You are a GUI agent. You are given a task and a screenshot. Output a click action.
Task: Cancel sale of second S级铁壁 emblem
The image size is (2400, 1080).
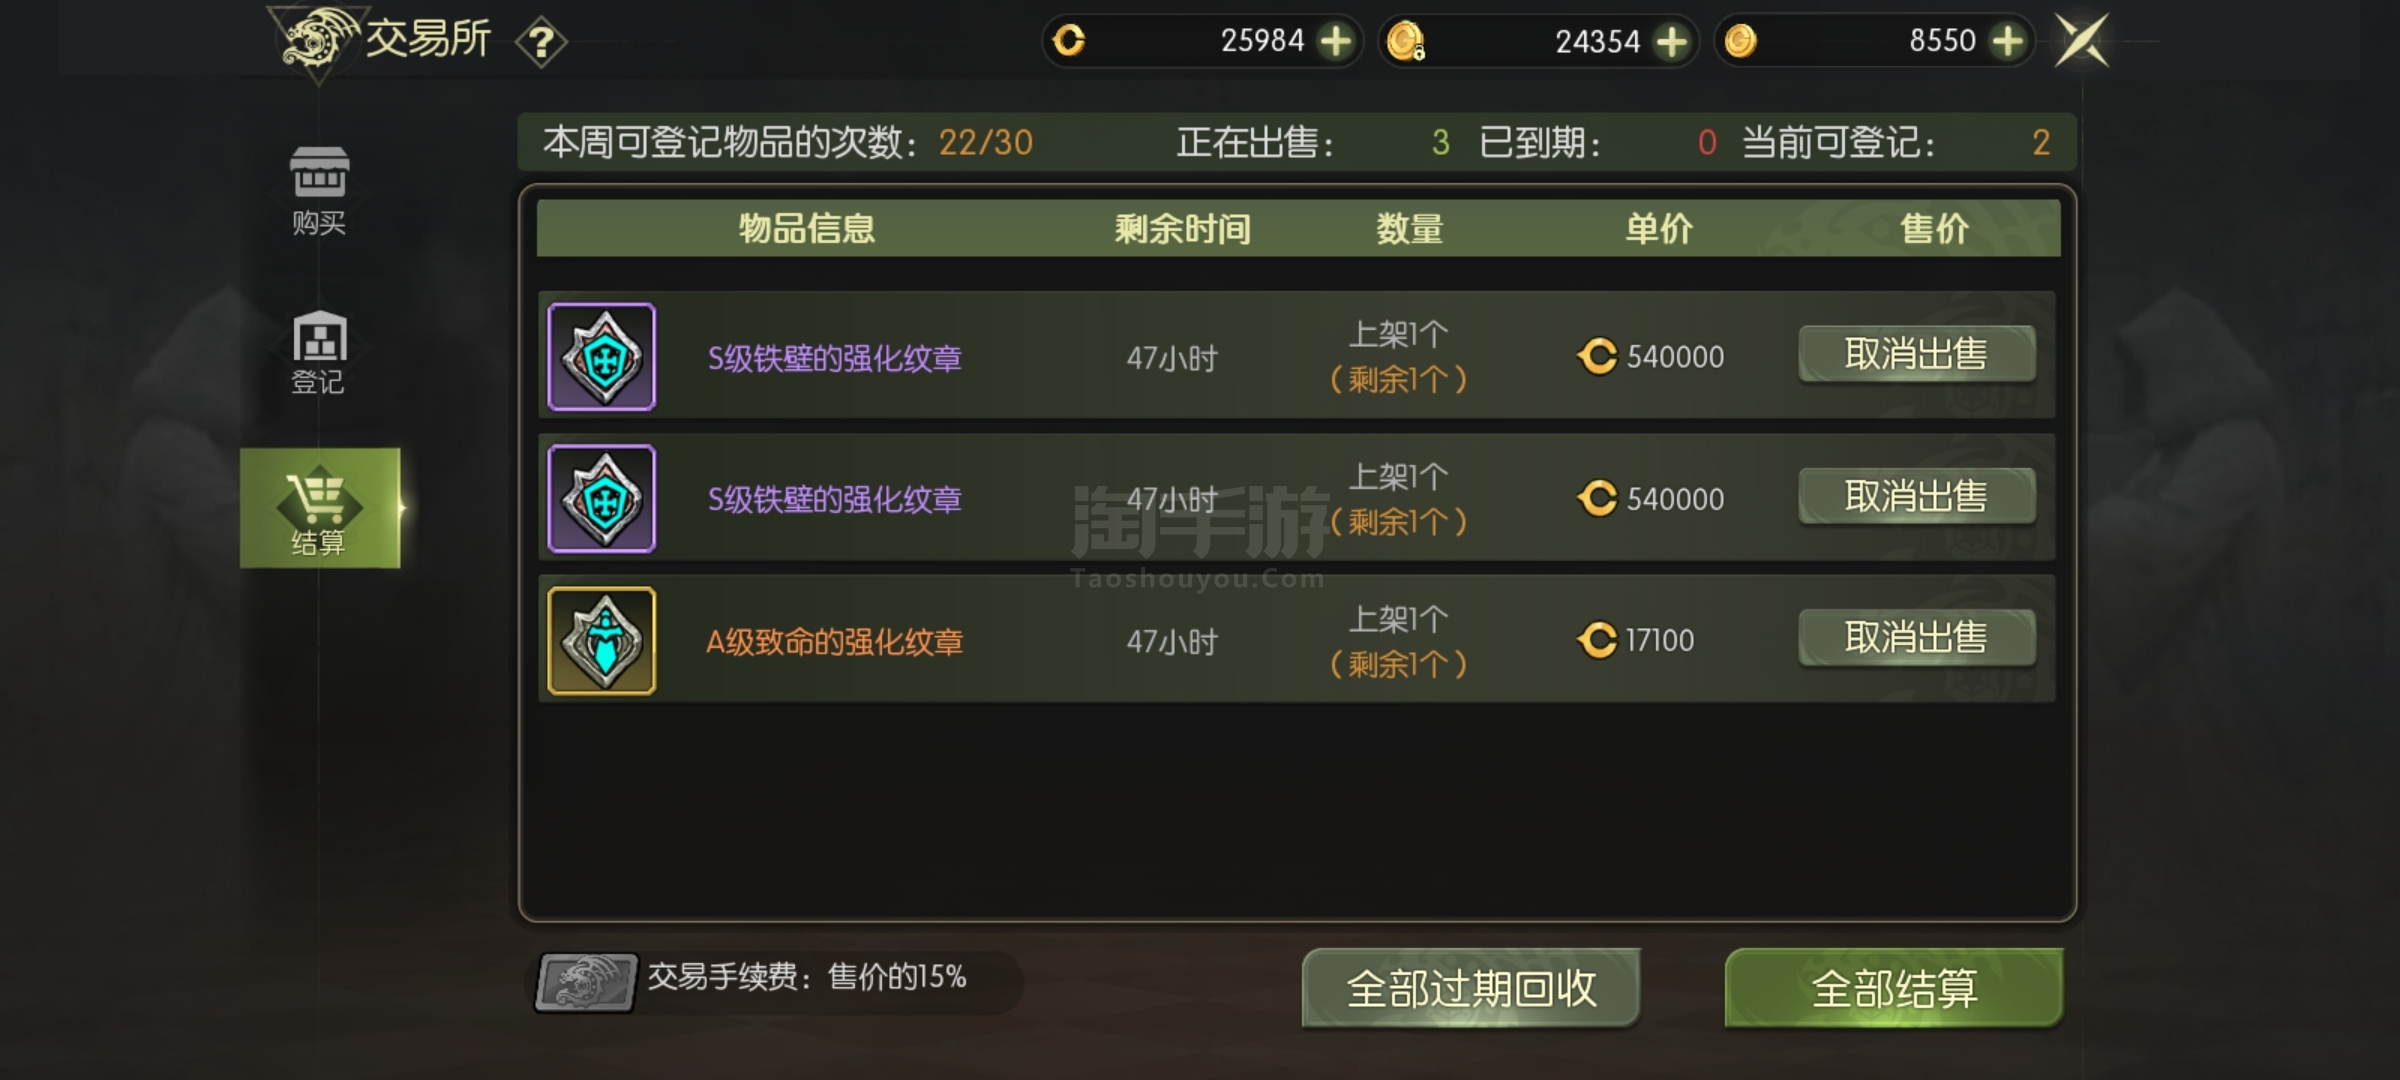pos(1917,496)
